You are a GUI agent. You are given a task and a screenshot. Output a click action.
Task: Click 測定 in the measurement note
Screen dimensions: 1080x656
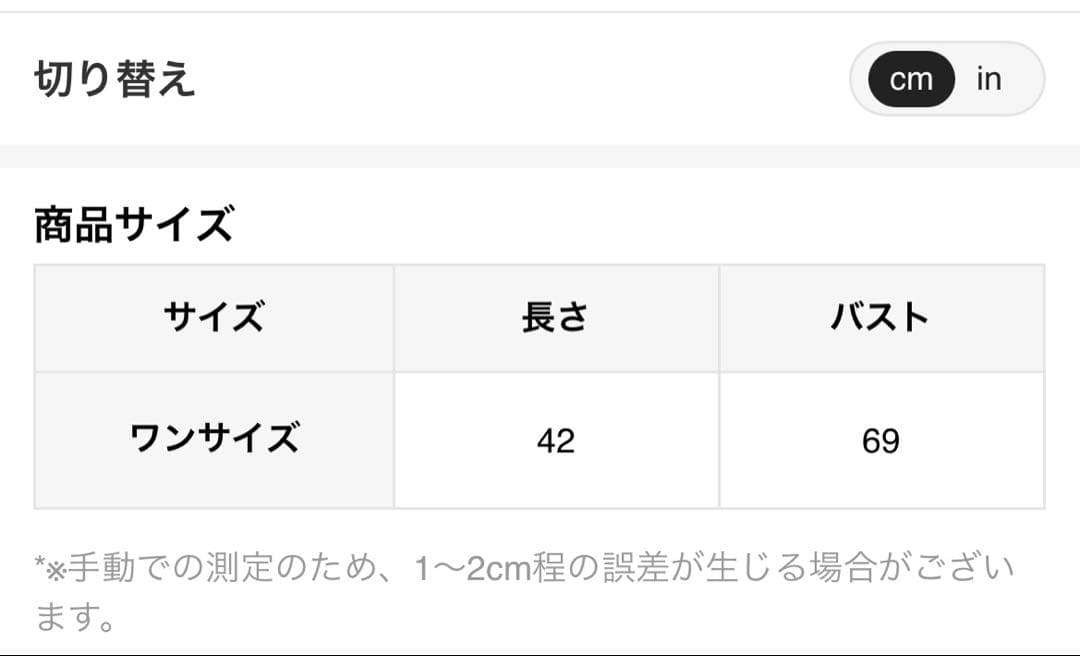(x=240, y=569)
